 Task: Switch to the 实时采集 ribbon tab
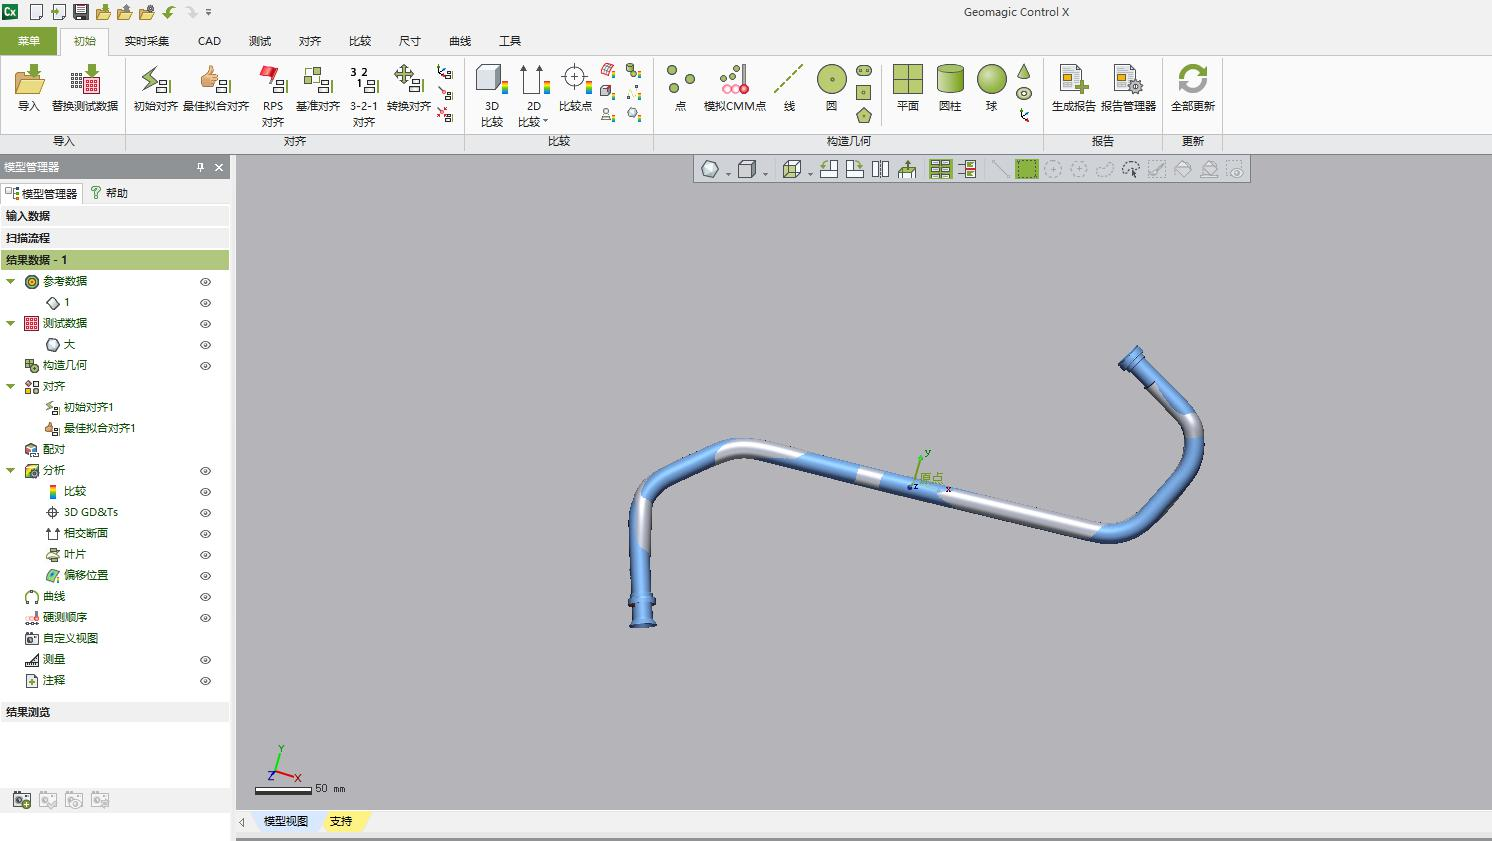[x=146, y=41]
